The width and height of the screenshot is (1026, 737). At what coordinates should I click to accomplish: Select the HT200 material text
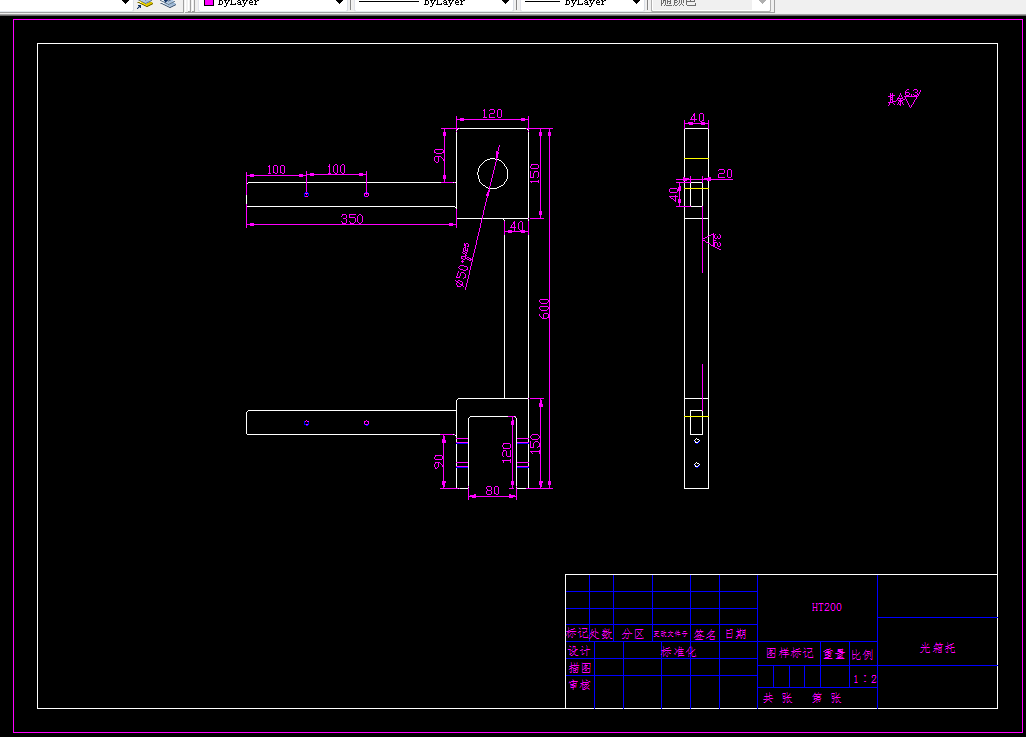(826, 607)
